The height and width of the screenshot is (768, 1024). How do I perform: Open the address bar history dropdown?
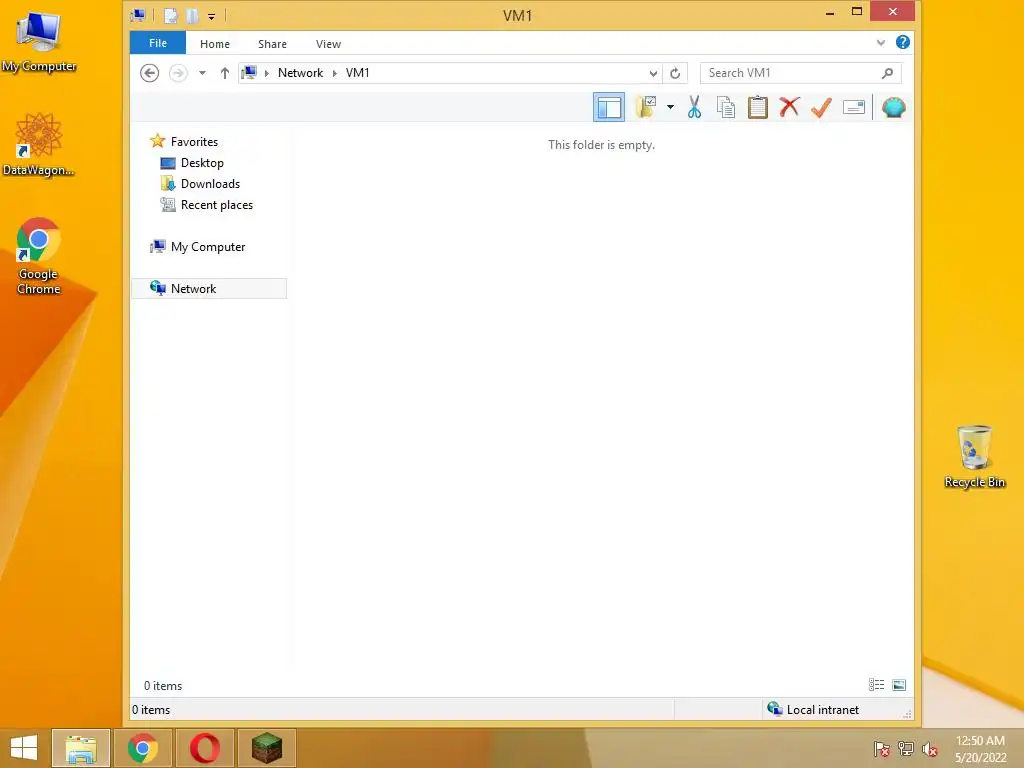click(x=652, y=73)
